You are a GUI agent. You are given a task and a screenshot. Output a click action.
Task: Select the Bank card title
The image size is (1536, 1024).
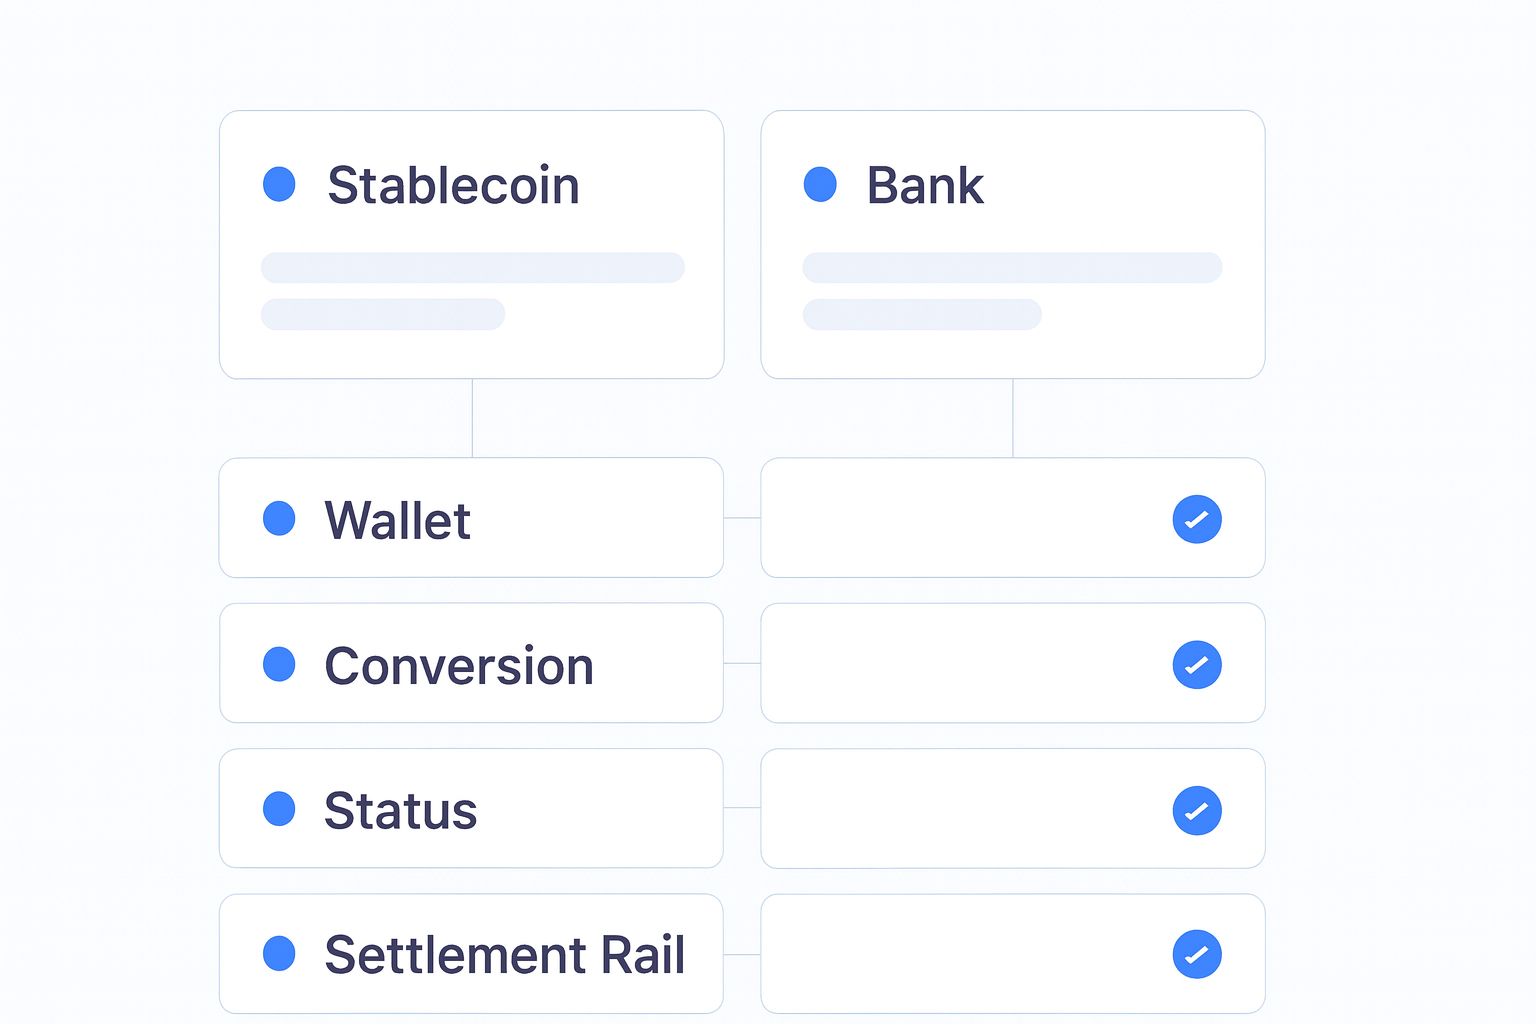pos(925,185)
